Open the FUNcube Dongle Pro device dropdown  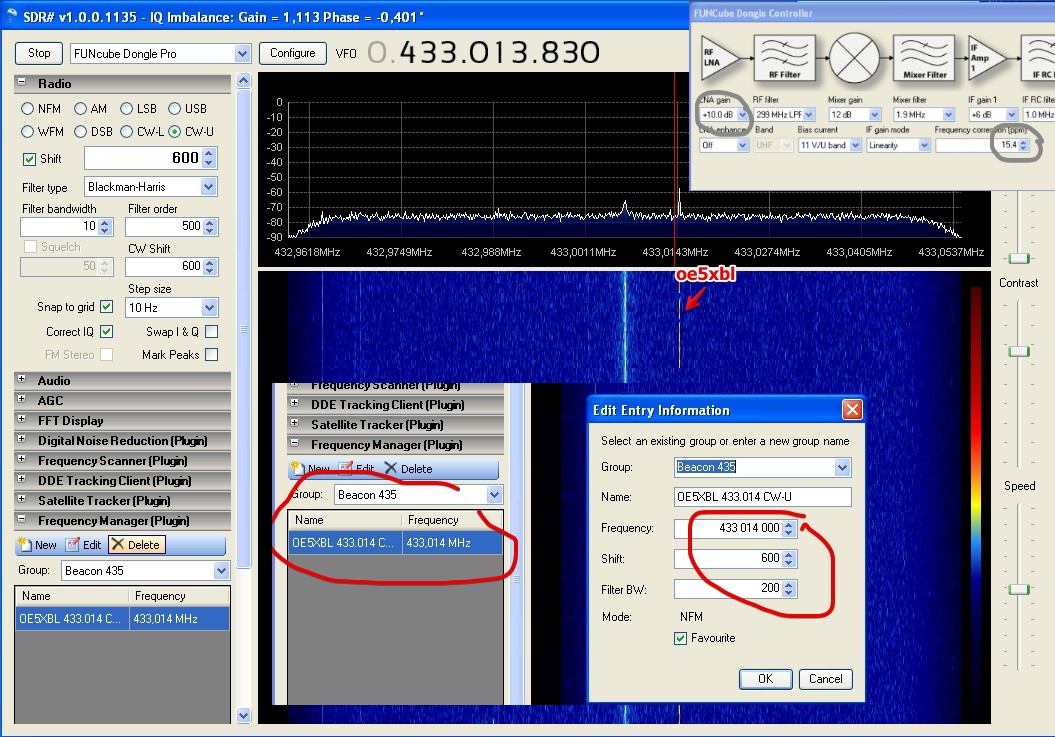tap(242, 54)
